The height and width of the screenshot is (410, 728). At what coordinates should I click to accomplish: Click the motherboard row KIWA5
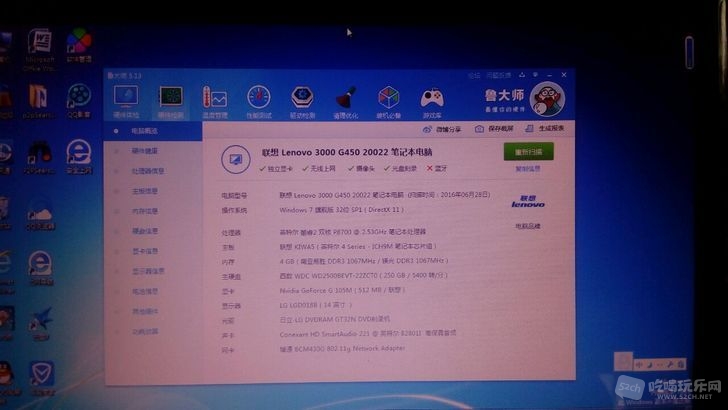click(358, 247)
